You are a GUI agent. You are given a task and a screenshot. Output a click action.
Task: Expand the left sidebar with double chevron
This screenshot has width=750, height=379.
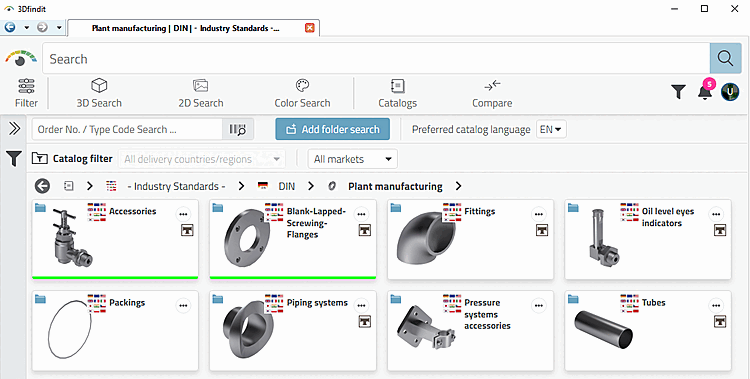tap(14, 128)
